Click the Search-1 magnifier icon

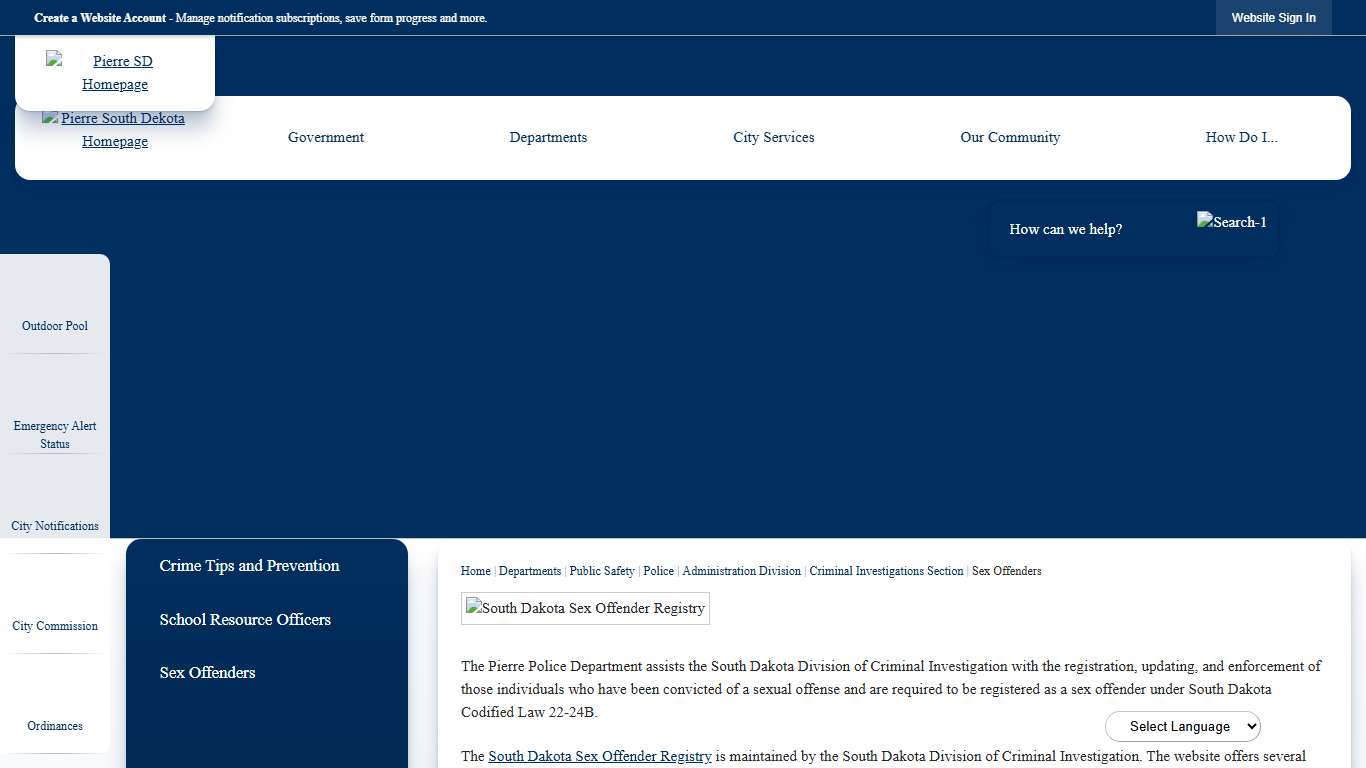(x=1231, y=222)
